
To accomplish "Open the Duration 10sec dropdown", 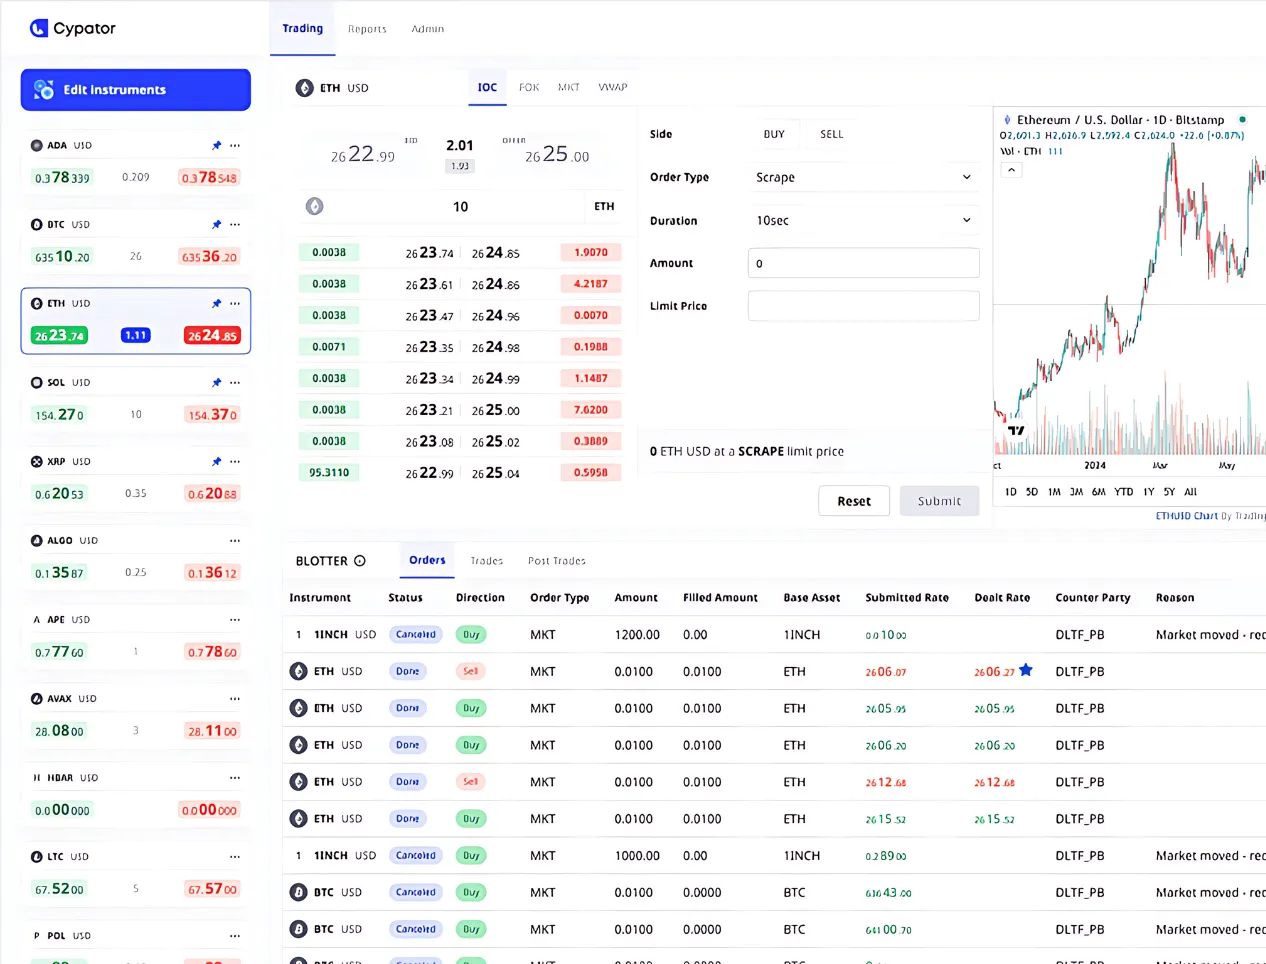I will point(863,220).
